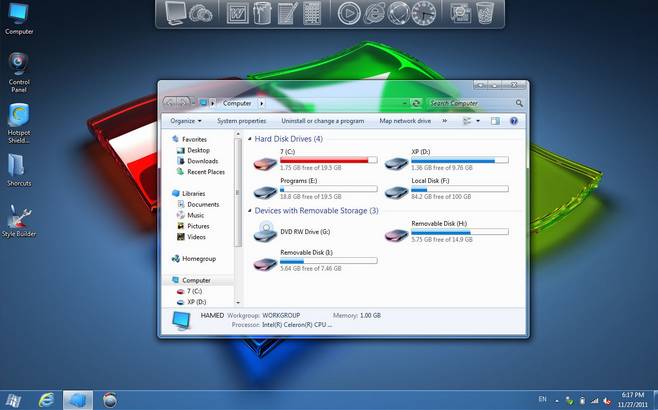Select the Programs (E:) drive
This screenshot has height=410, width=658.
tap(315, 189)
